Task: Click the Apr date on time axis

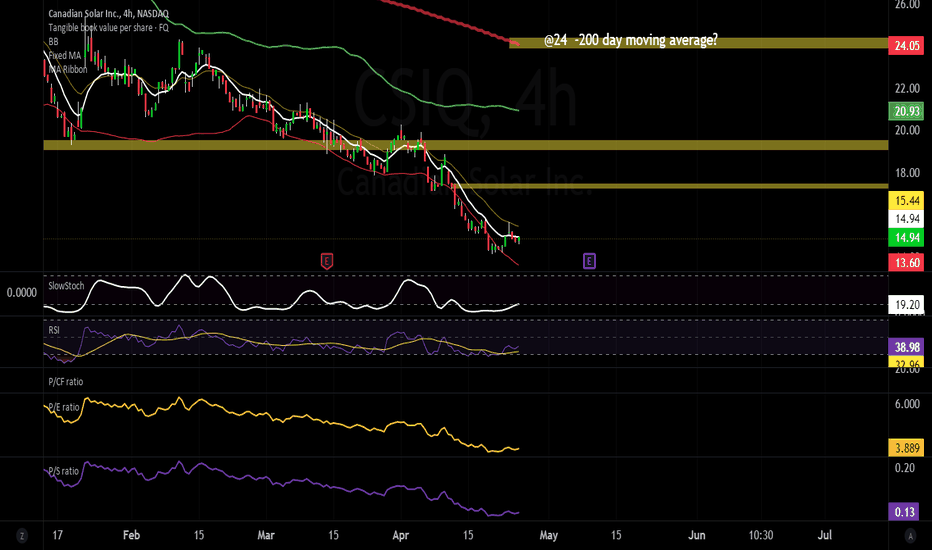Action: point(401,535)
